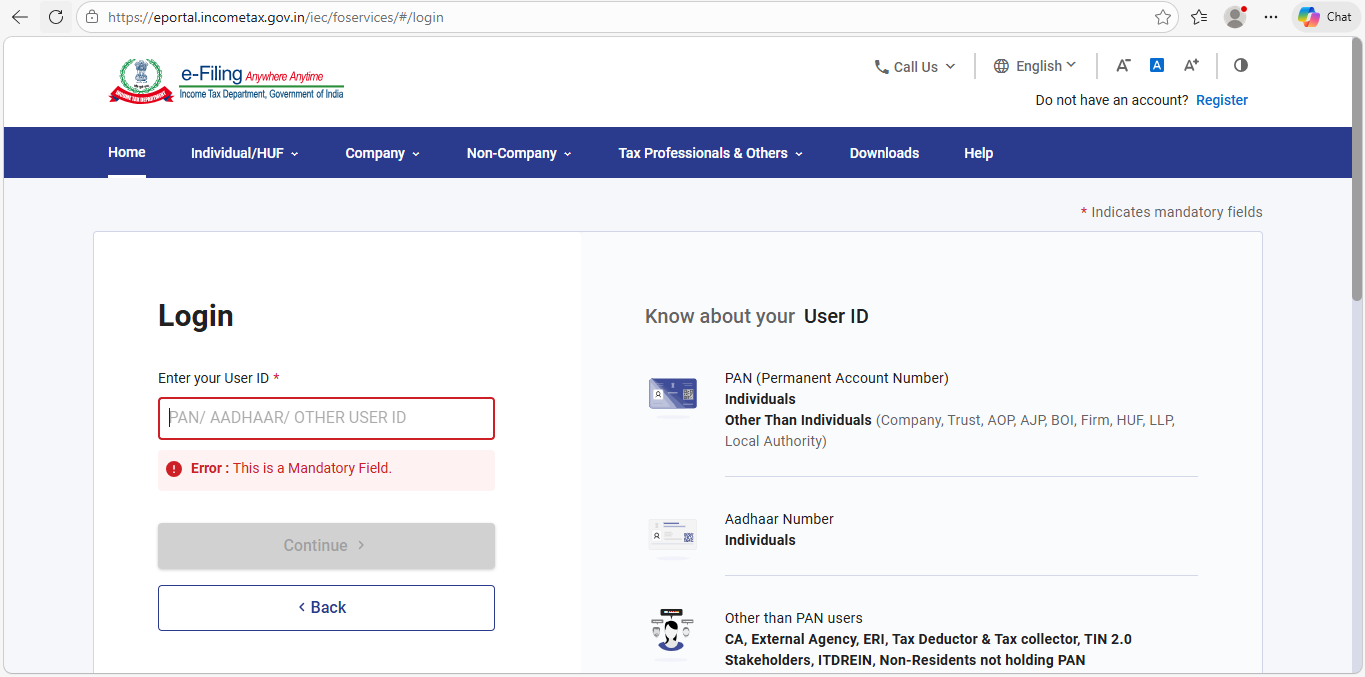Expand the Tax Professionals & Others menu
The height and width of the screenshot is (677, 1365).
[x=703, y=152]
